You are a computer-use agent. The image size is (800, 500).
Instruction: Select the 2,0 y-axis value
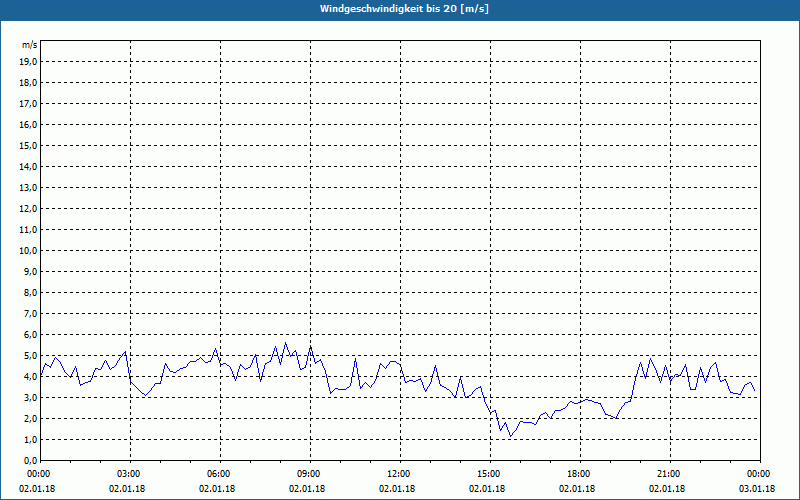coord(30,418)
